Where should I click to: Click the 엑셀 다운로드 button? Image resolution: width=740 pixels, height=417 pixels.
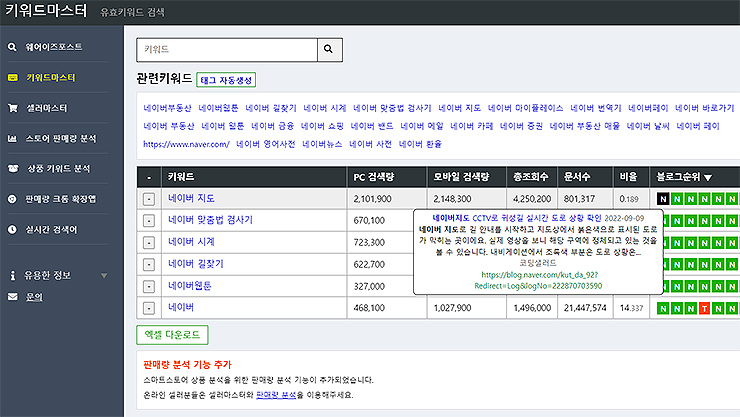pos(172,335)
